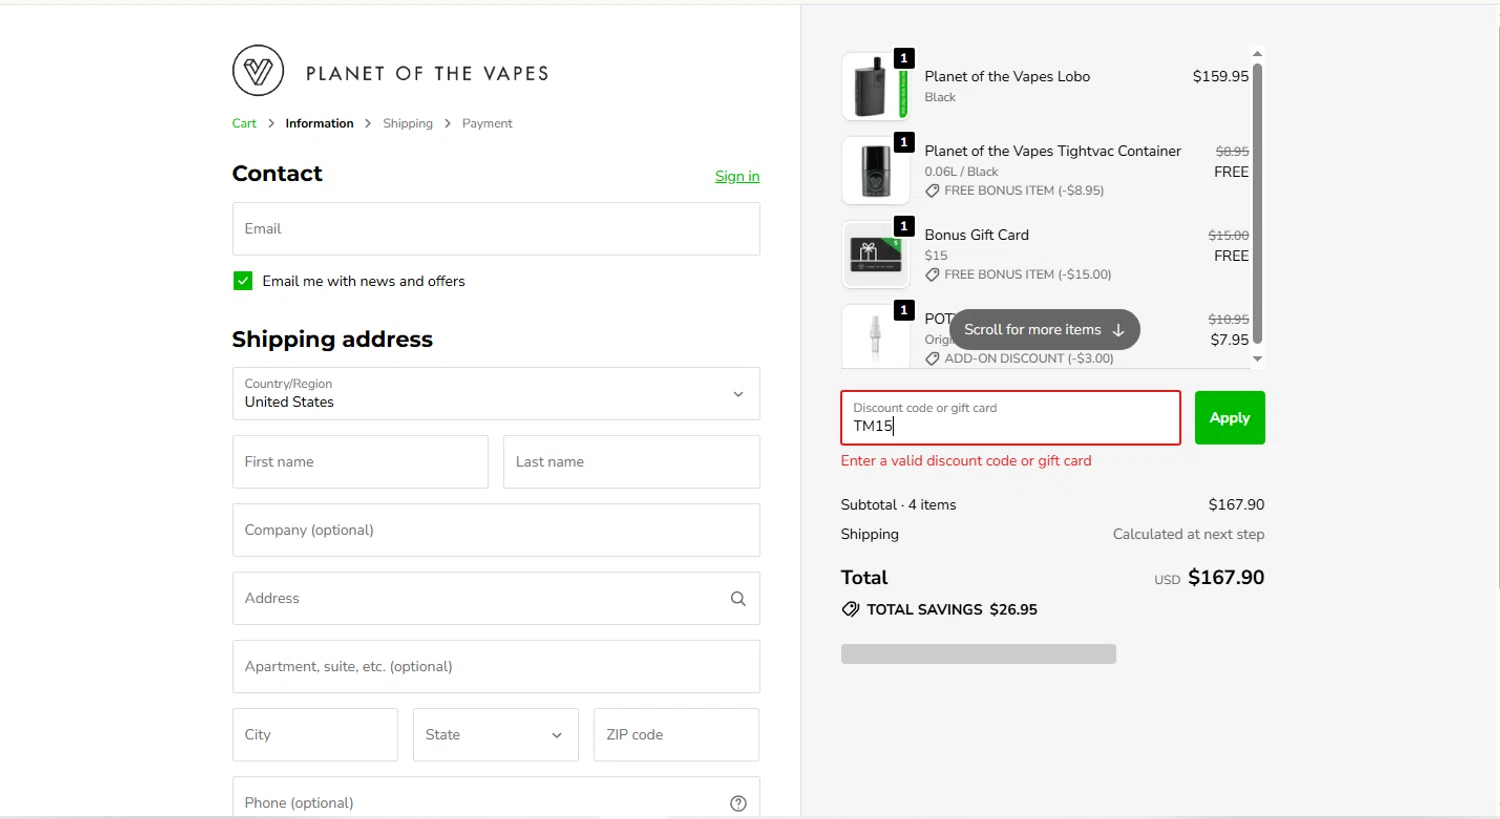The image size is (1500, 819).
Task: Click the Tightvac Container product thumbnail
Action: [x=875, y=170]
